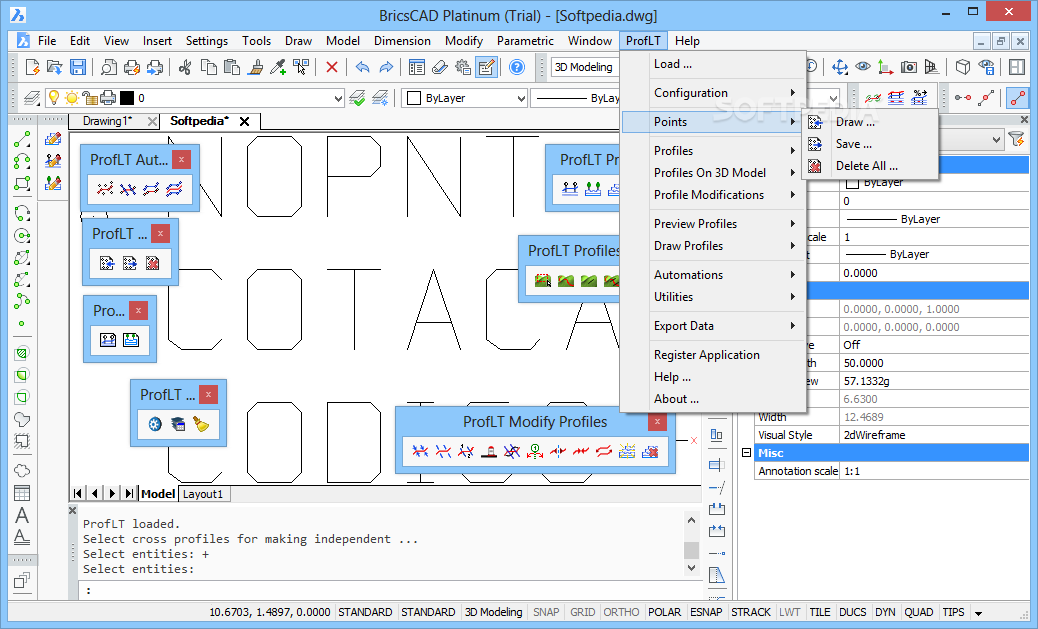The width and height of the screenshot is (1038, 629).
Task: Click the New drawing icon
Action: click(32, 67)
